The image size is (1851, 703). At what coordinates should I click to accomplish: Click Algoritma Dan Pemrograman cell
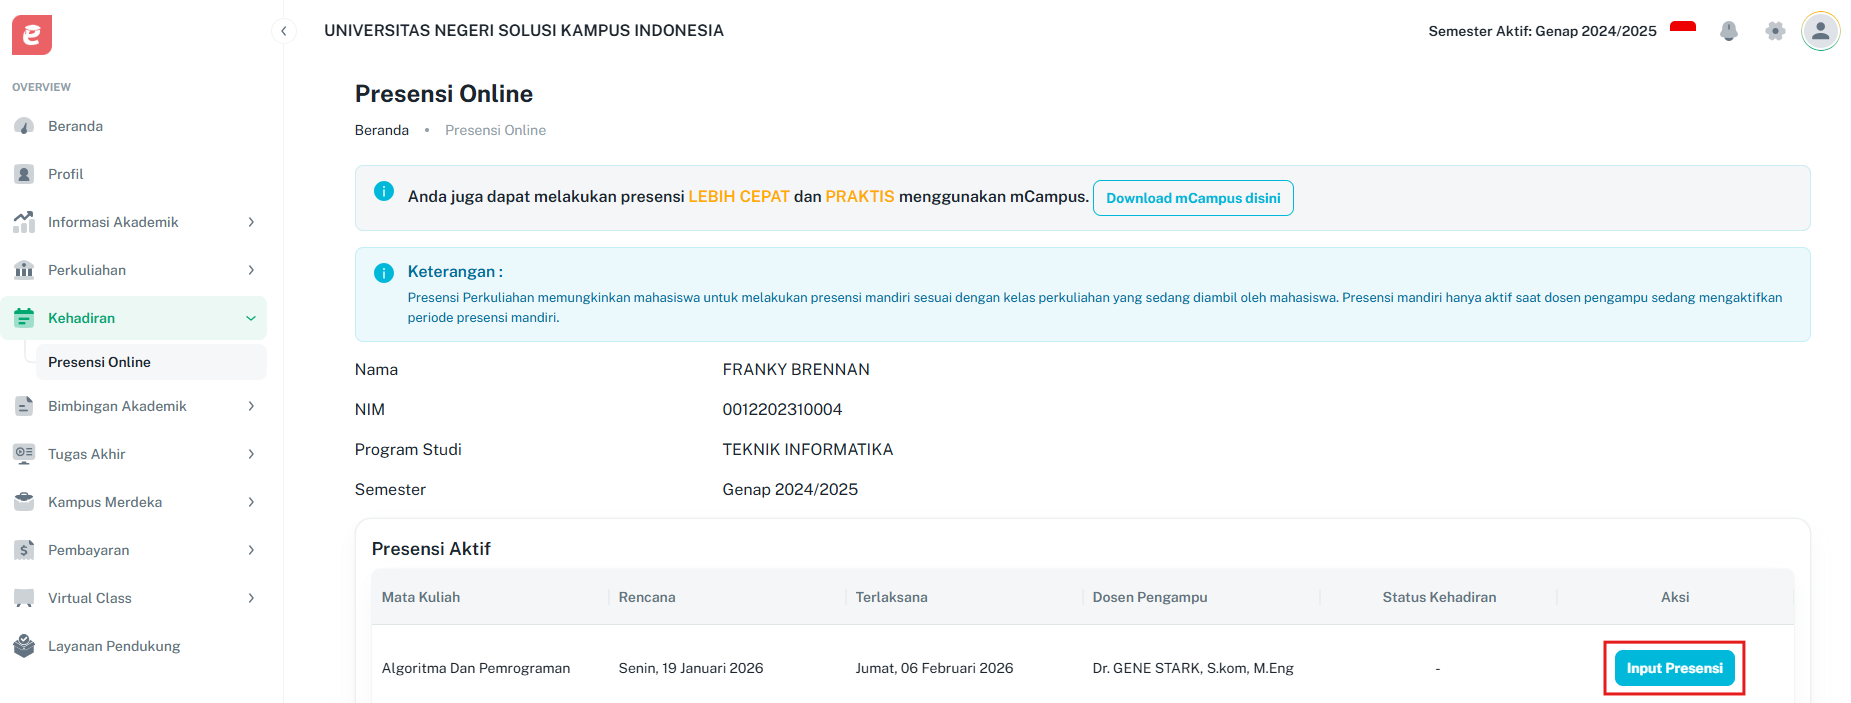(x=476, y=668)
